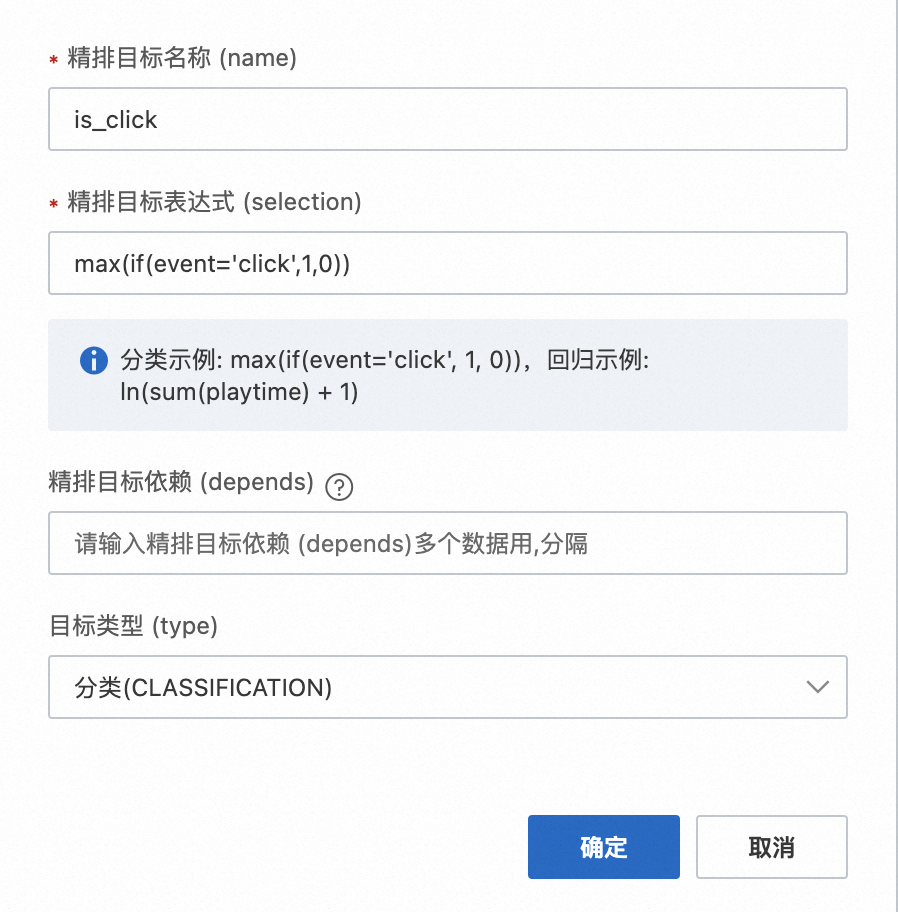Screen dimensions: 898x912
Task: Click the empty right end of selection field
Action: tap(650, 264)
